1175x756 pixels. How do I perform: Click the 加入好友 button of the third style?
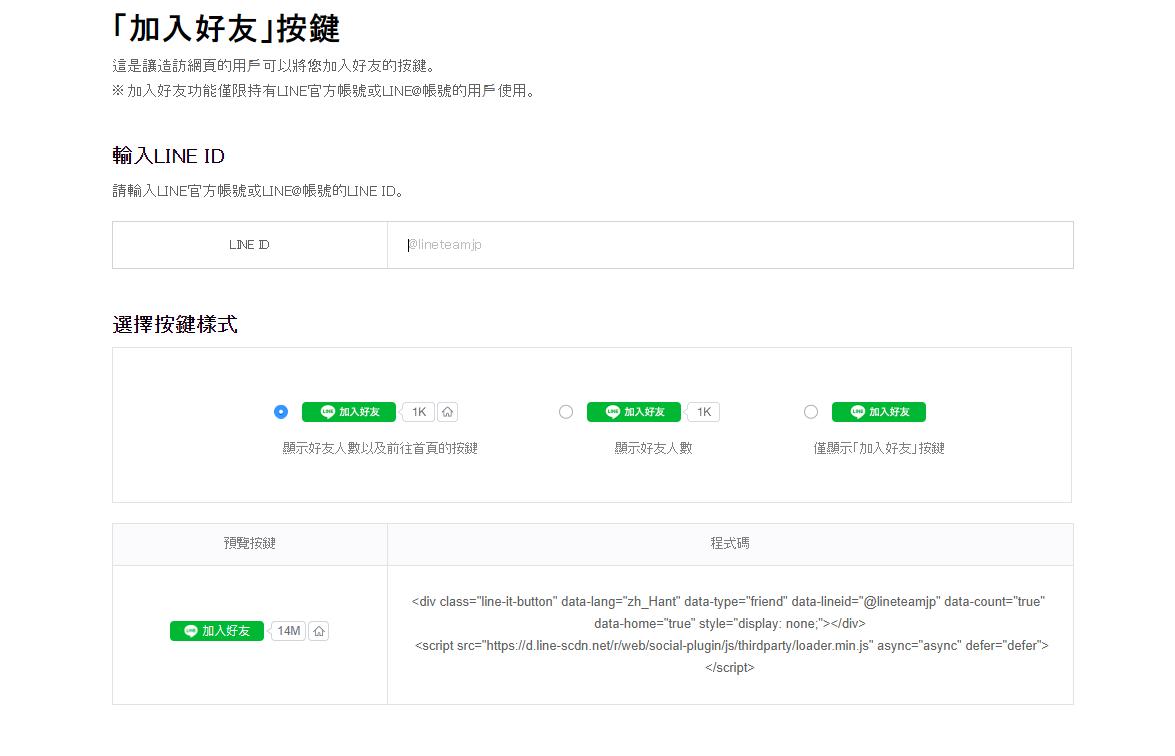pyautogui.click(x=878, y=411)
